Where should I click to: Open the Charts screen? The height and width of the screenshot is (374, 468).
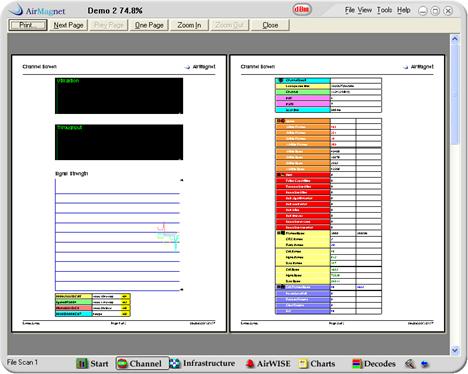(x=317, y=363)
